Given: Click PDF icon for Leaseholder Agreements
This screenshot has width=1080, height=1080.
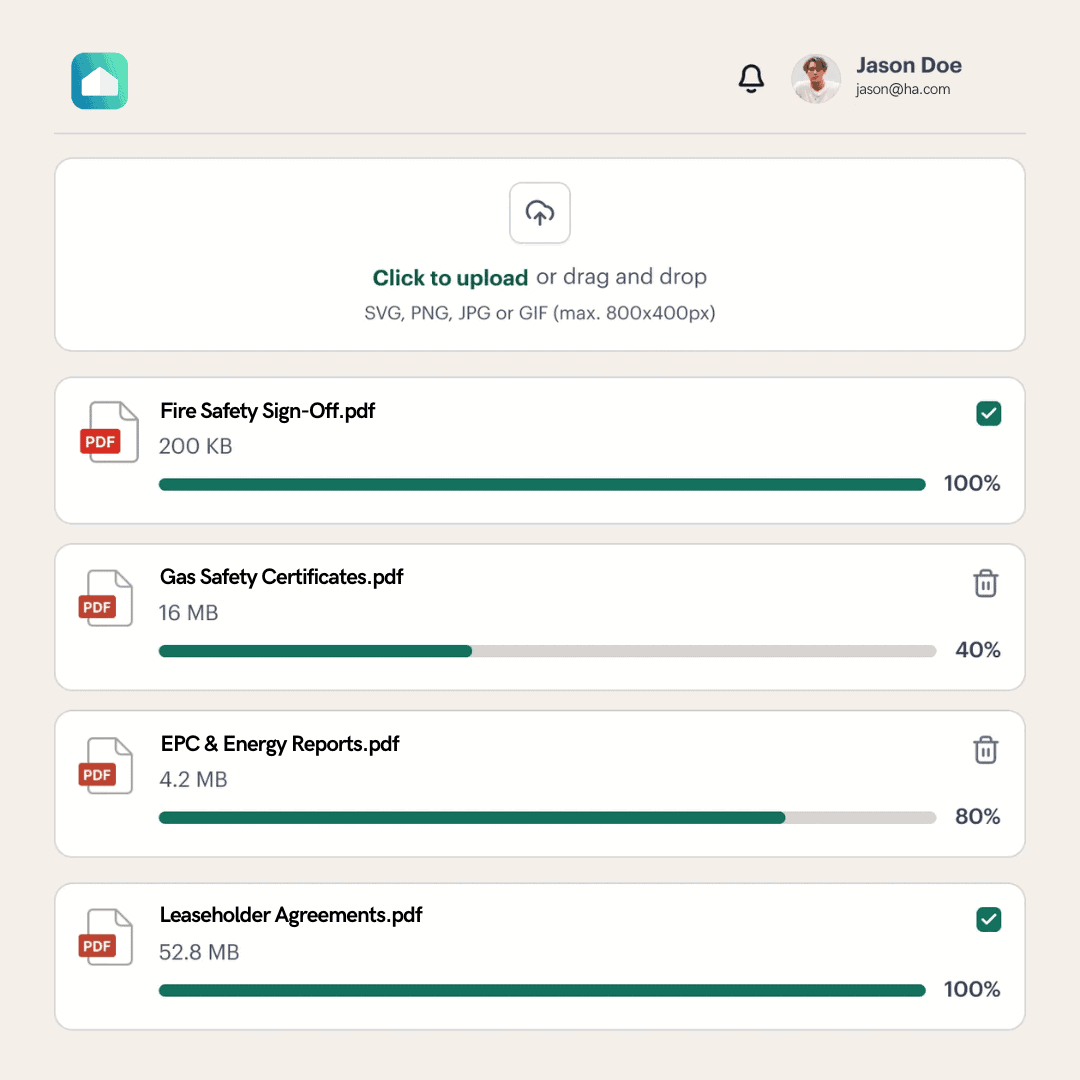Looking at the screenshot, I should [108, 938].
